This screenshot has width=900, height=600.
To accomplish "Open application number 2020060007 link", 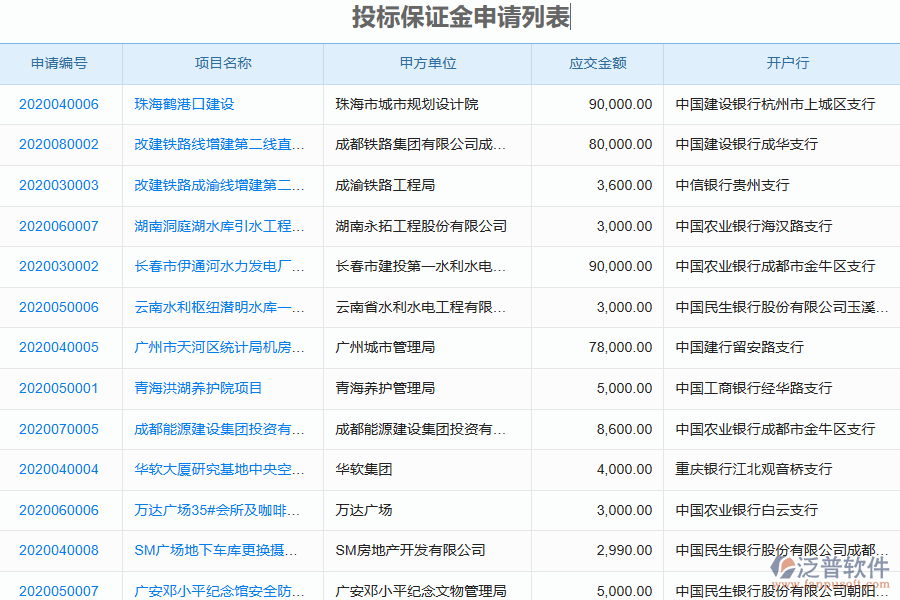I will pyautogui.click(x=60, y=226).
